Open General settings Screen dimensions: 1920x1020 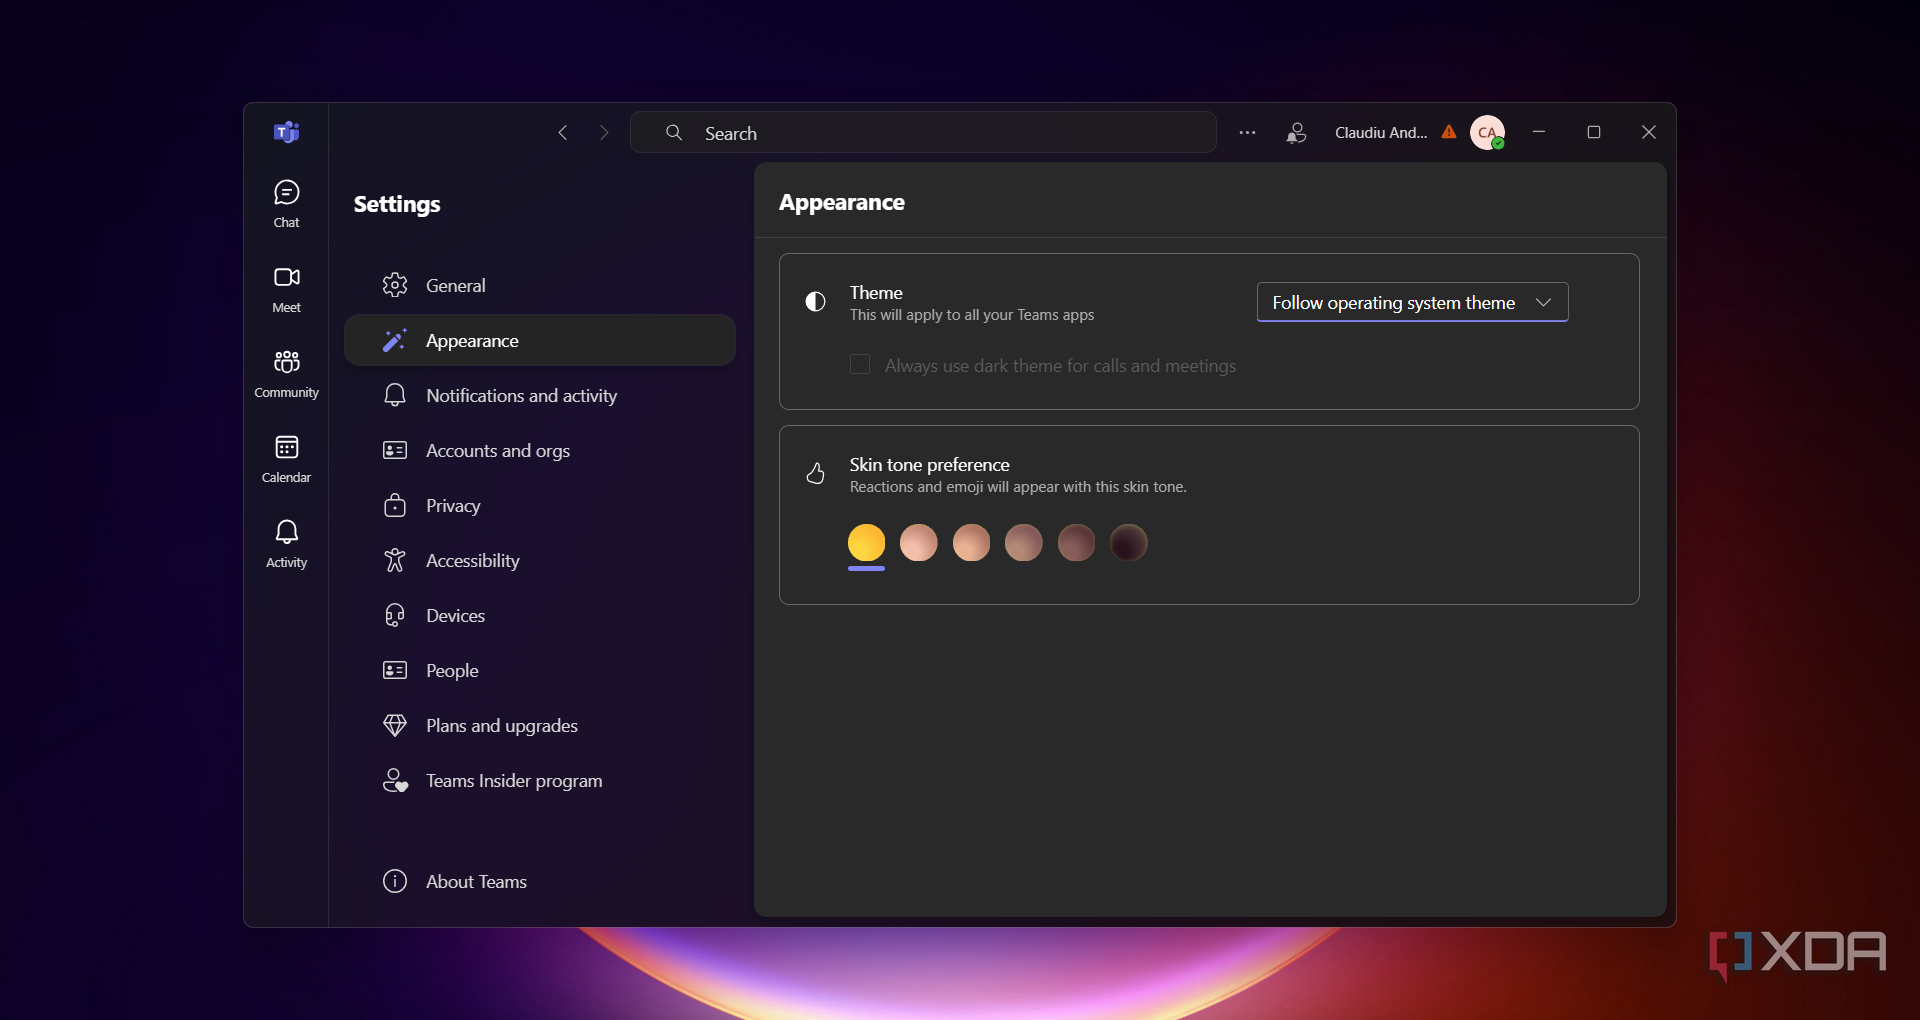tap(540, 285)
